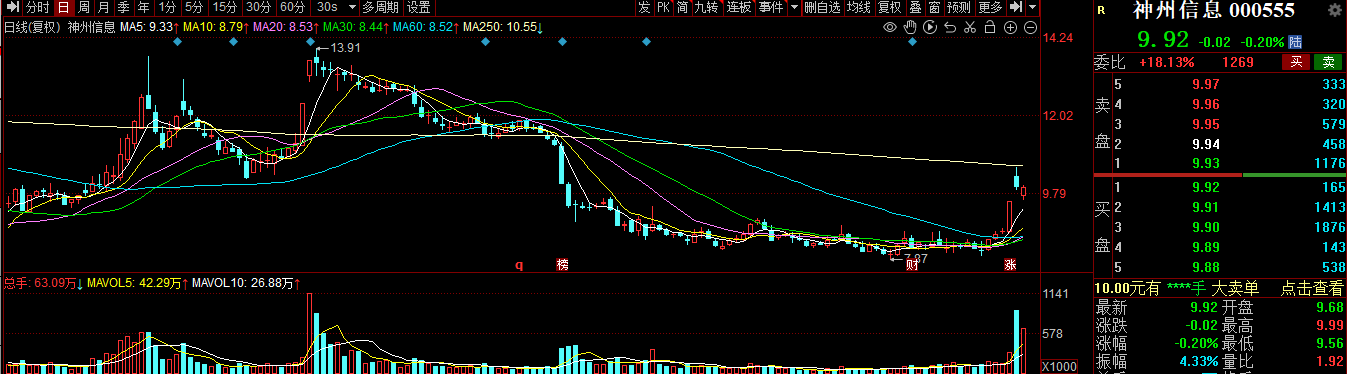This screenshot has height=374, width=1347.
Task: Select the hand pan tool icon
Action: [910, 27]
